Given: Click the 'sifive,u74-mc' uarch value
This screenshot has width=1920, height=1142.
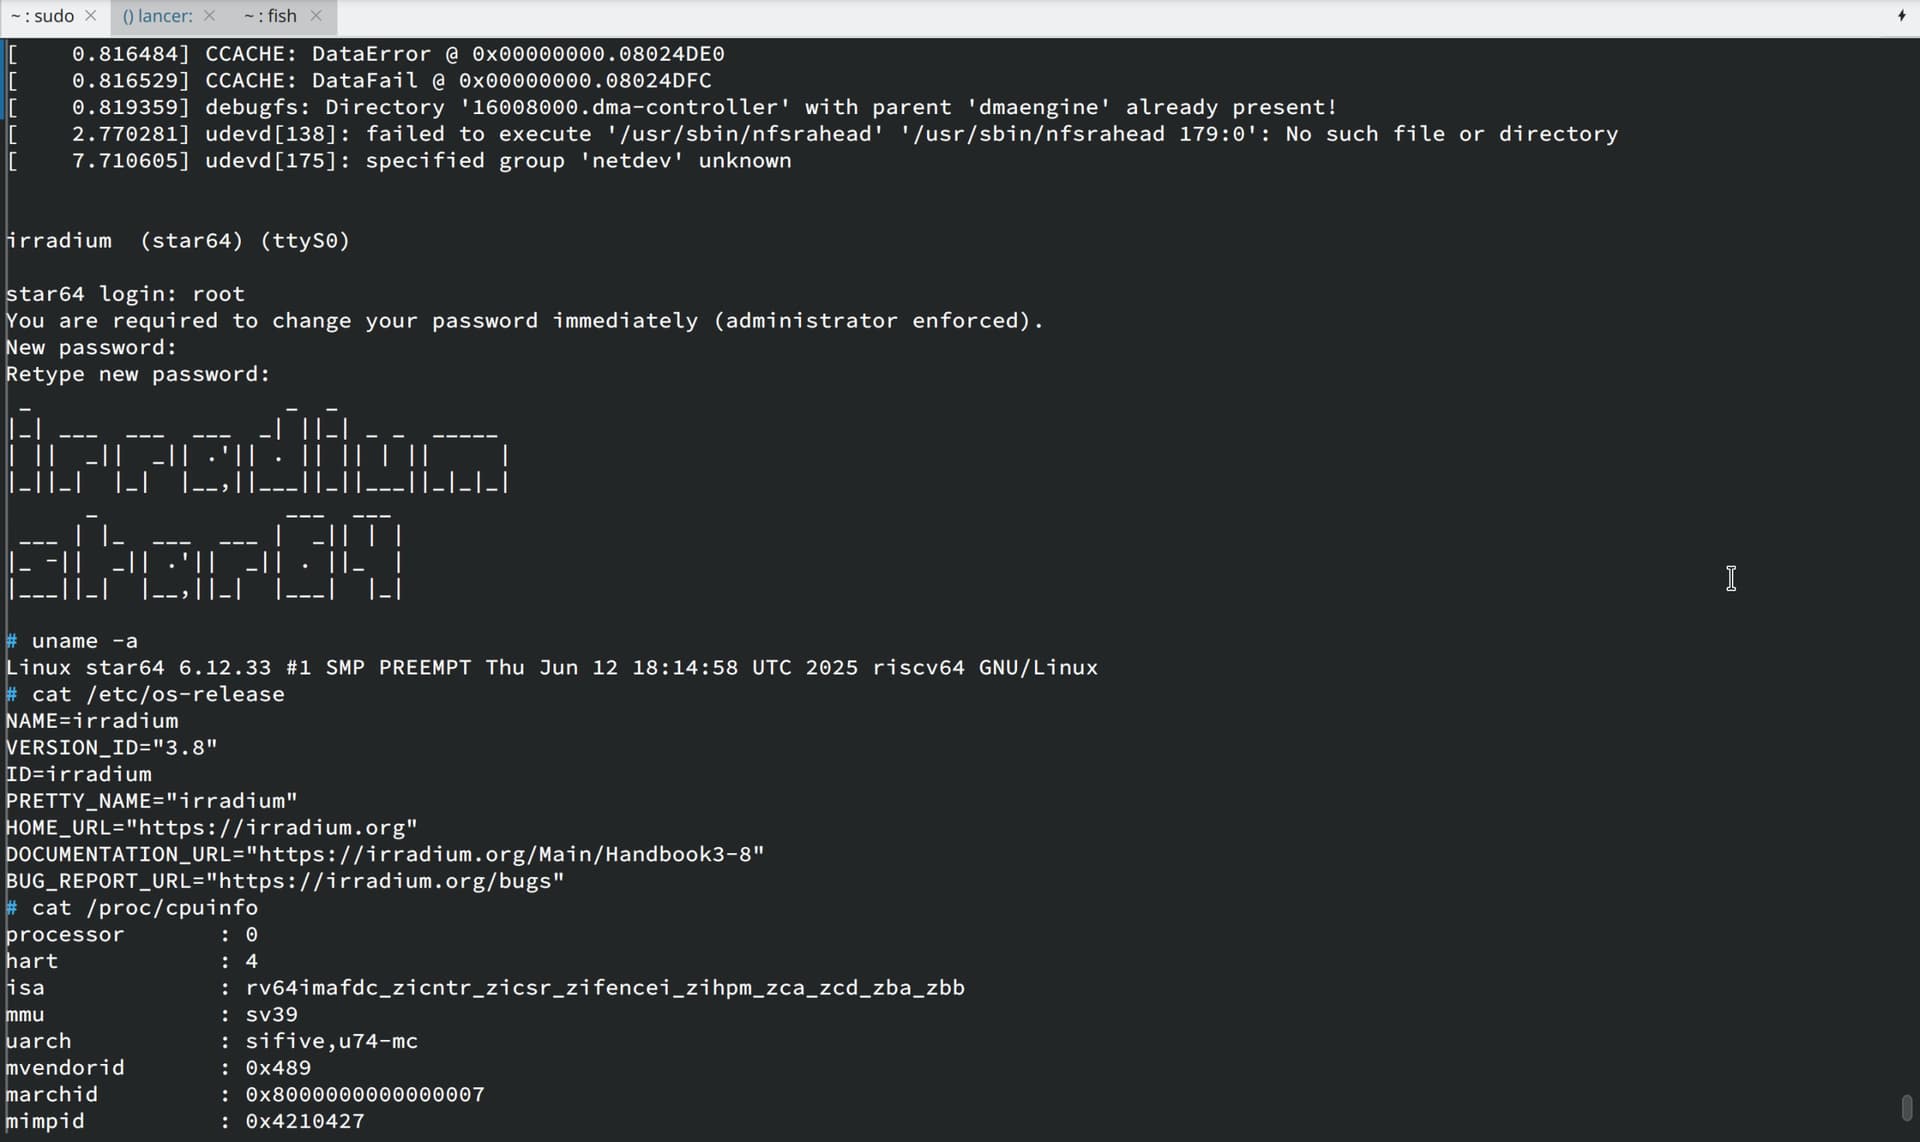Looking at the screenshot, I should click(332, 1041).
